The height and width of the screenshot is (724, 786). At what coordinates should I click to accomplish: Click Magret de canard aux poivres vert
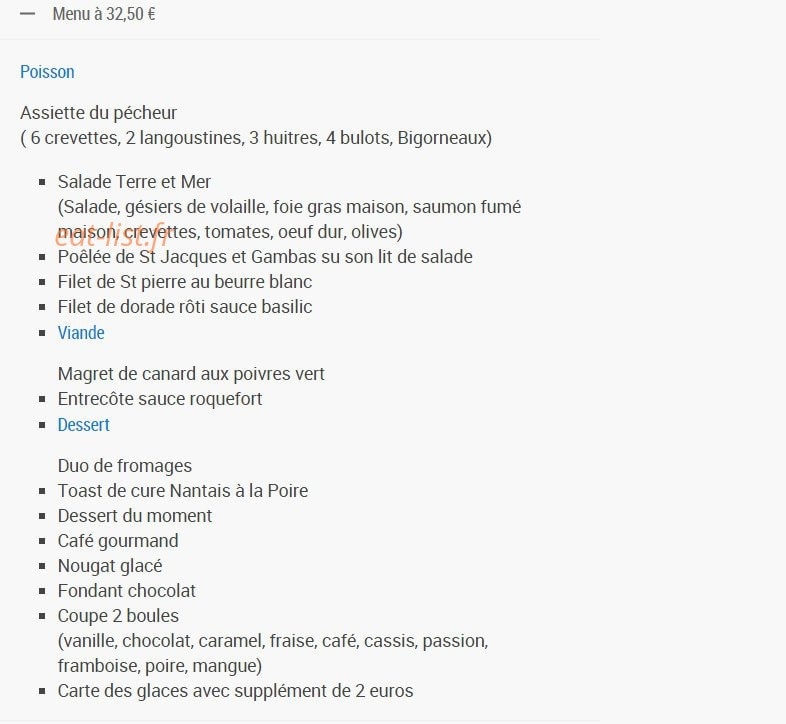tap(191, 375)
